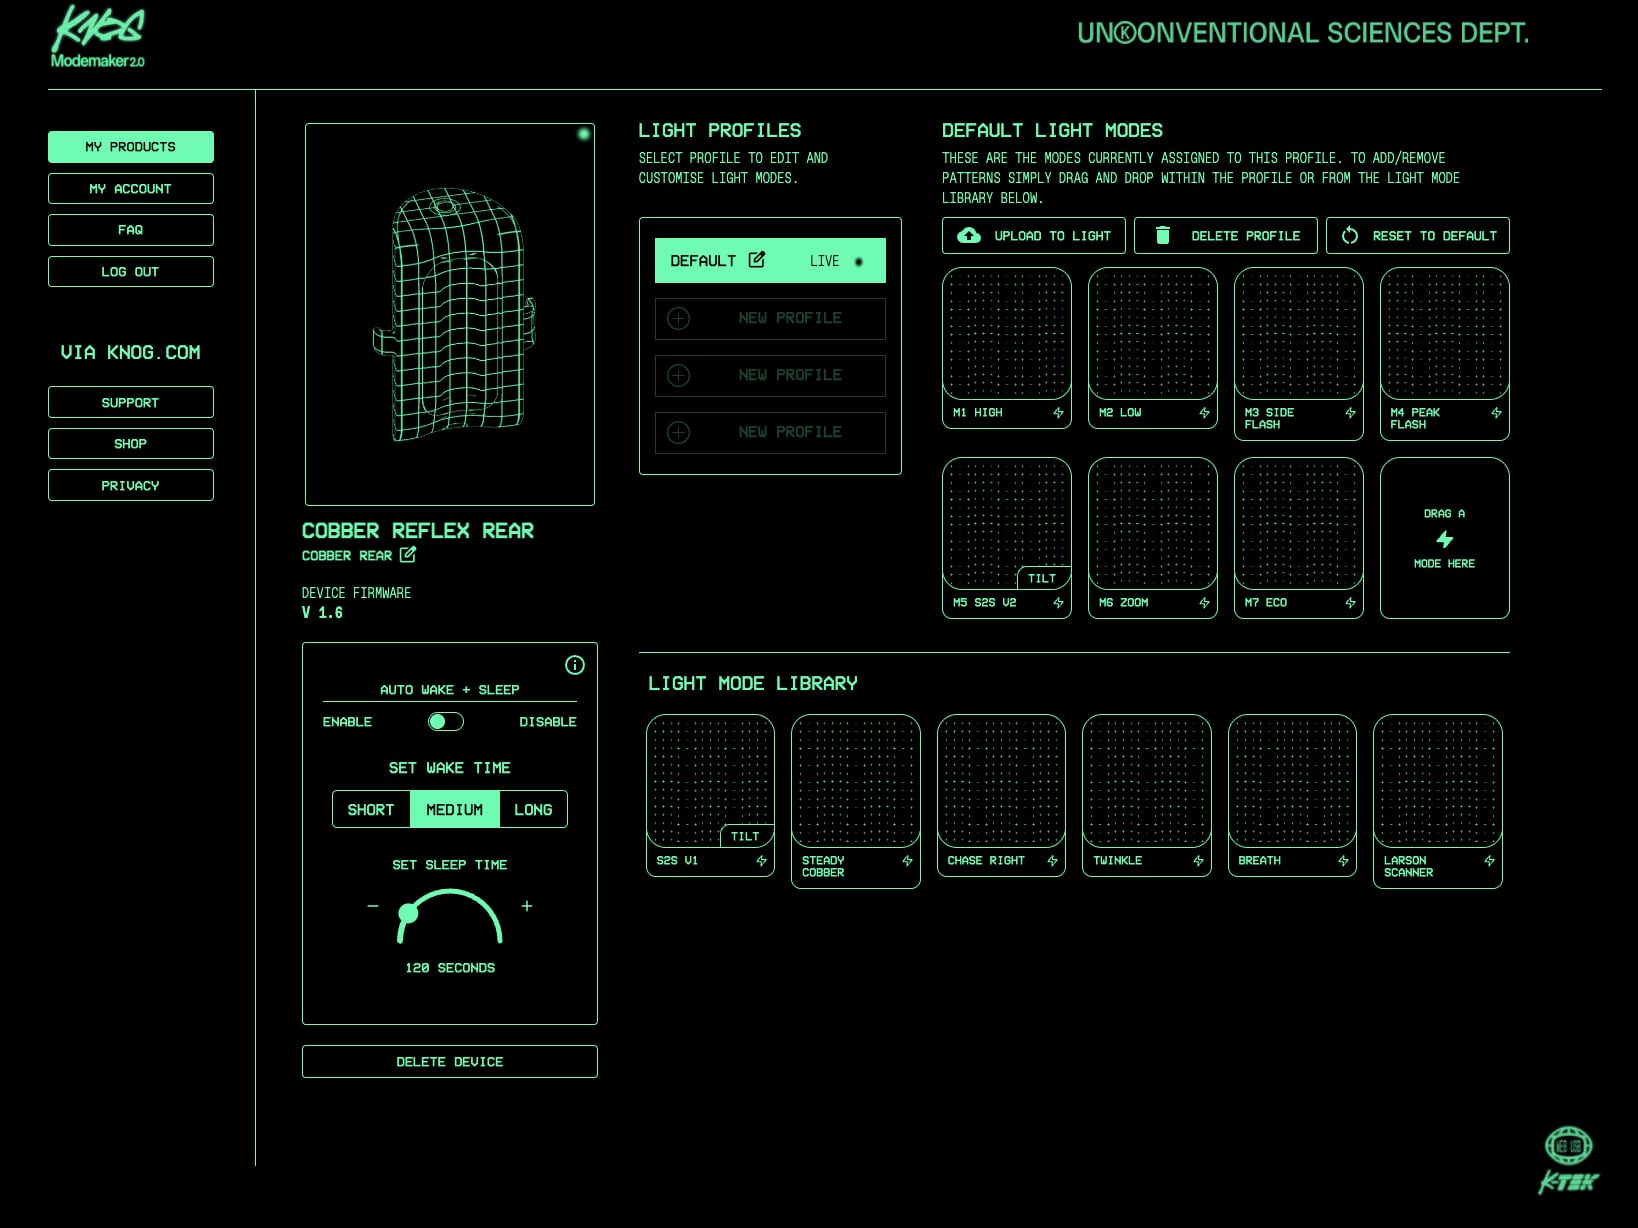The image size is (1638, 1228).
Task: Open the Auto Wake + Sleep info icon
Action: pyautogui.click(x=575, y=665)
